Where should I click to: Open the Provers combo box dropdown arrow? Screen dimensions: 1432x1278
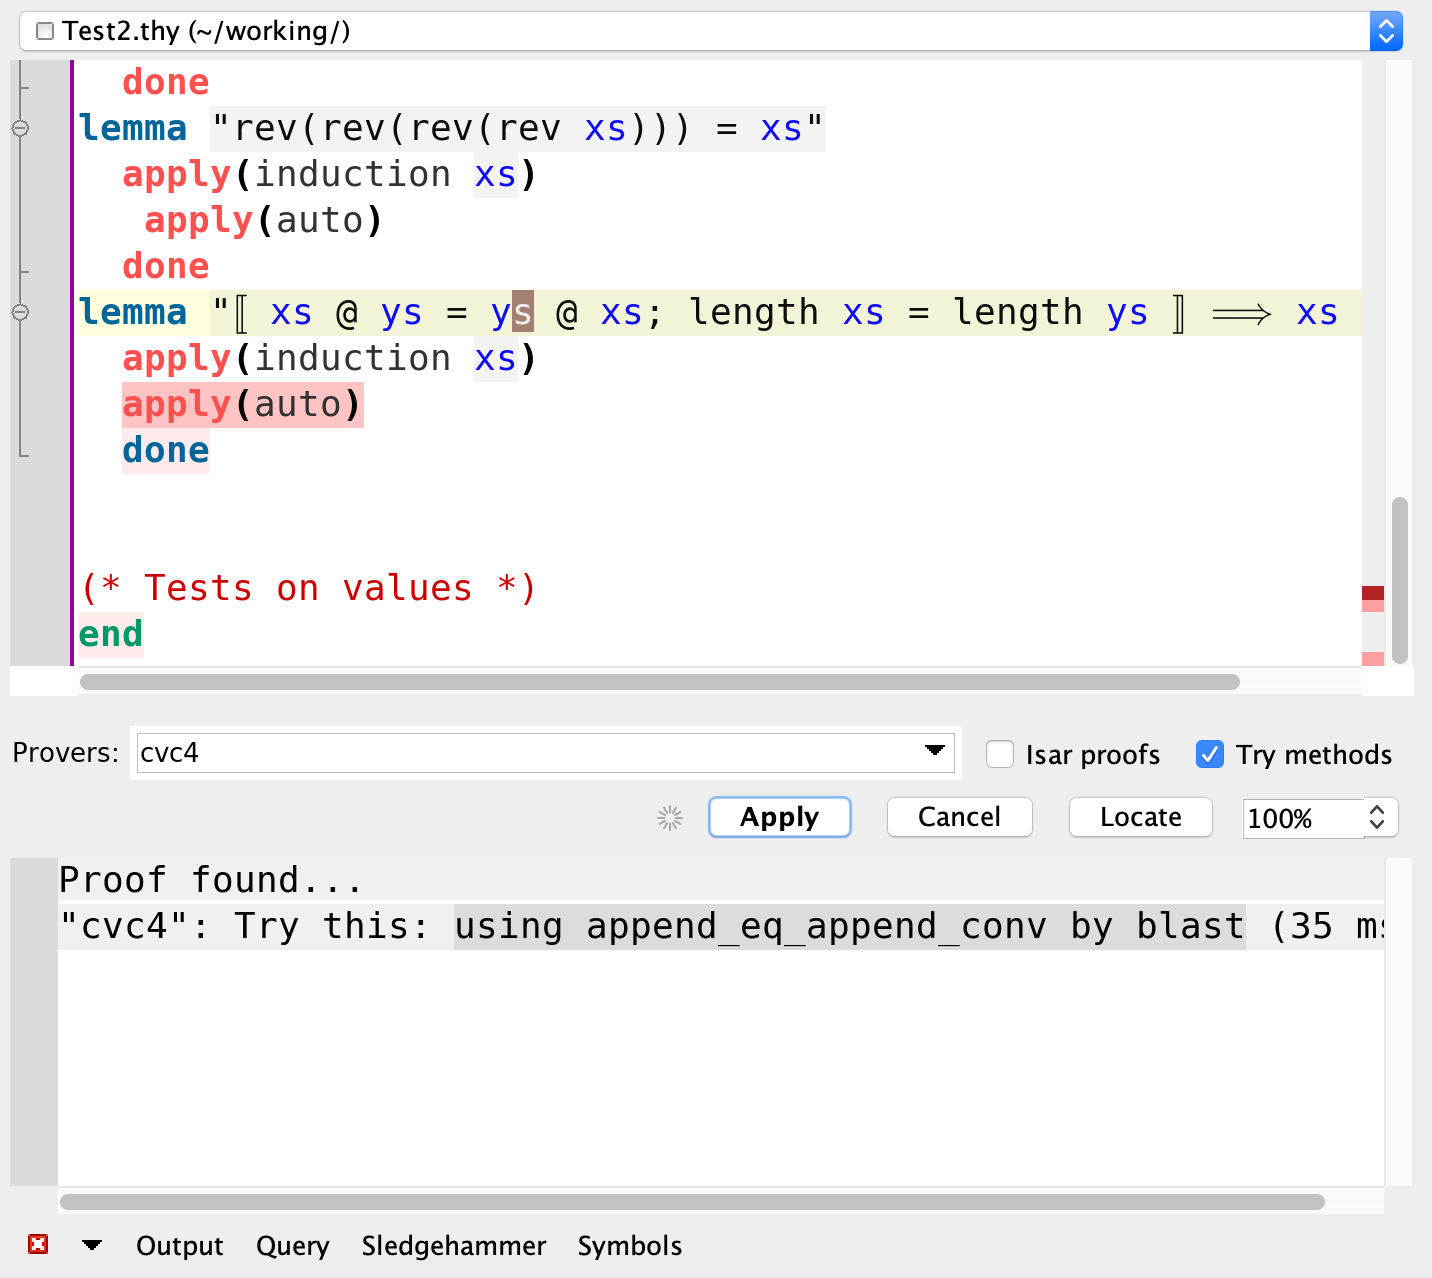coord(935,751)
